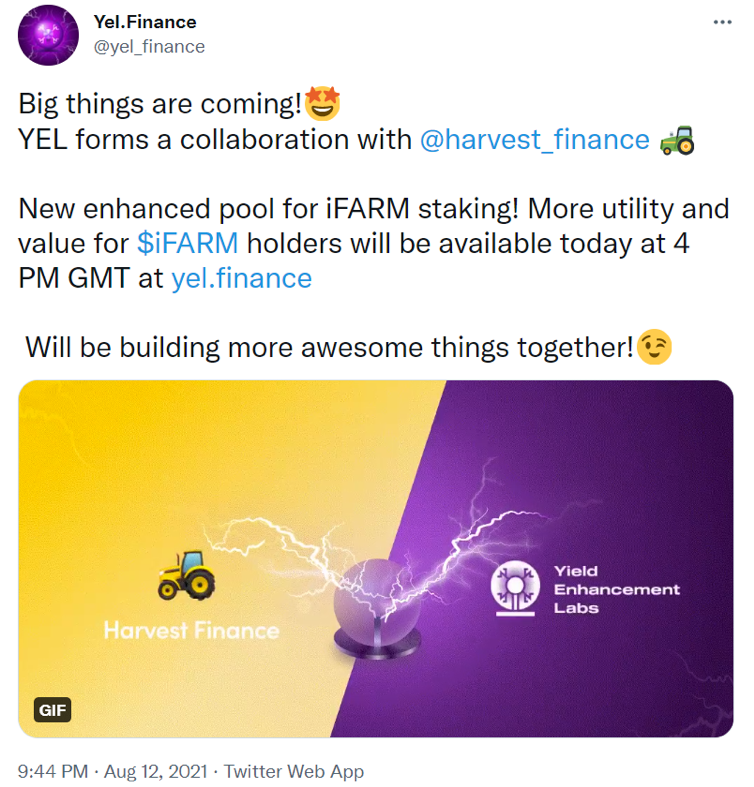Viewport: 754px width, 787px height.
Task: Click the $iFARM cashtag
Action: click(188, 243)
